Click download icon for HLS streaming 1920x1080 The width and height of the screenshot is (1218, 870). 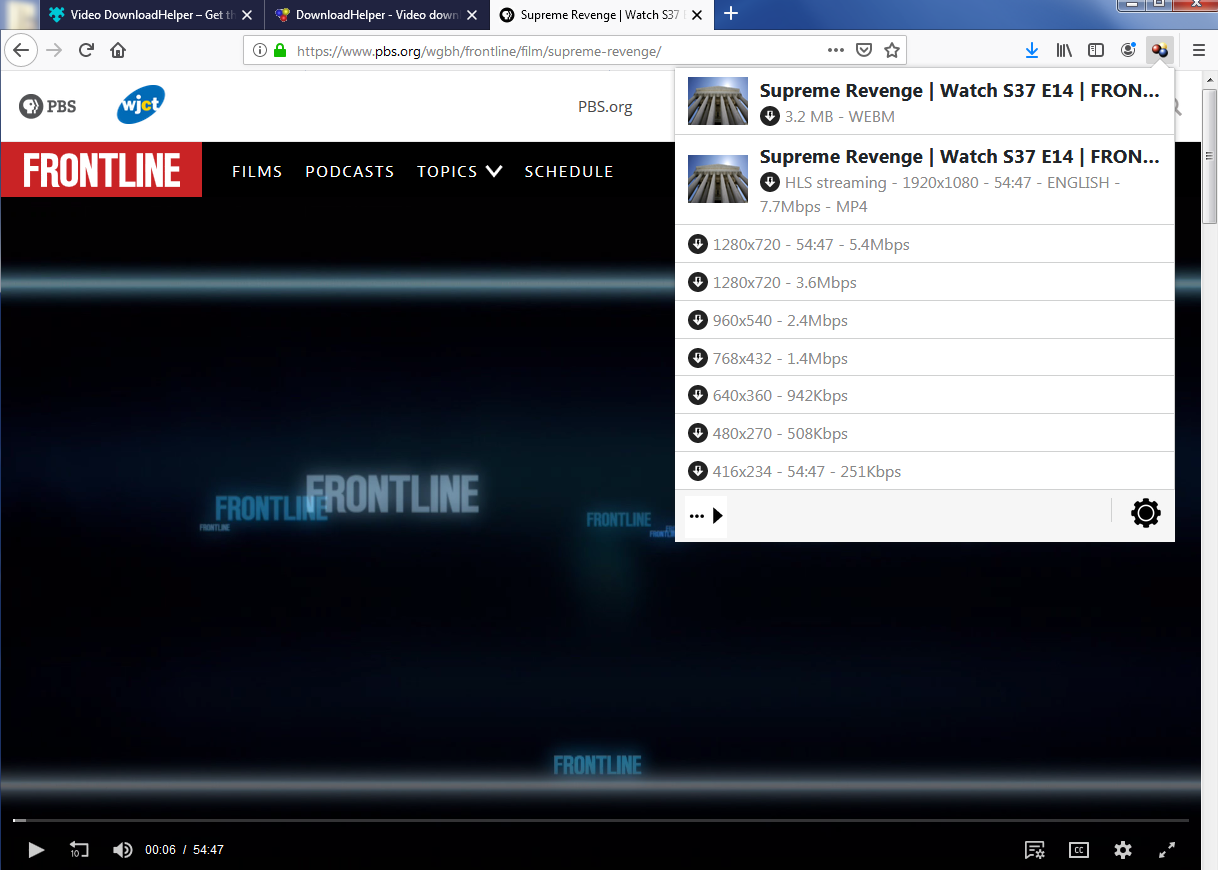tap(769, 182)
